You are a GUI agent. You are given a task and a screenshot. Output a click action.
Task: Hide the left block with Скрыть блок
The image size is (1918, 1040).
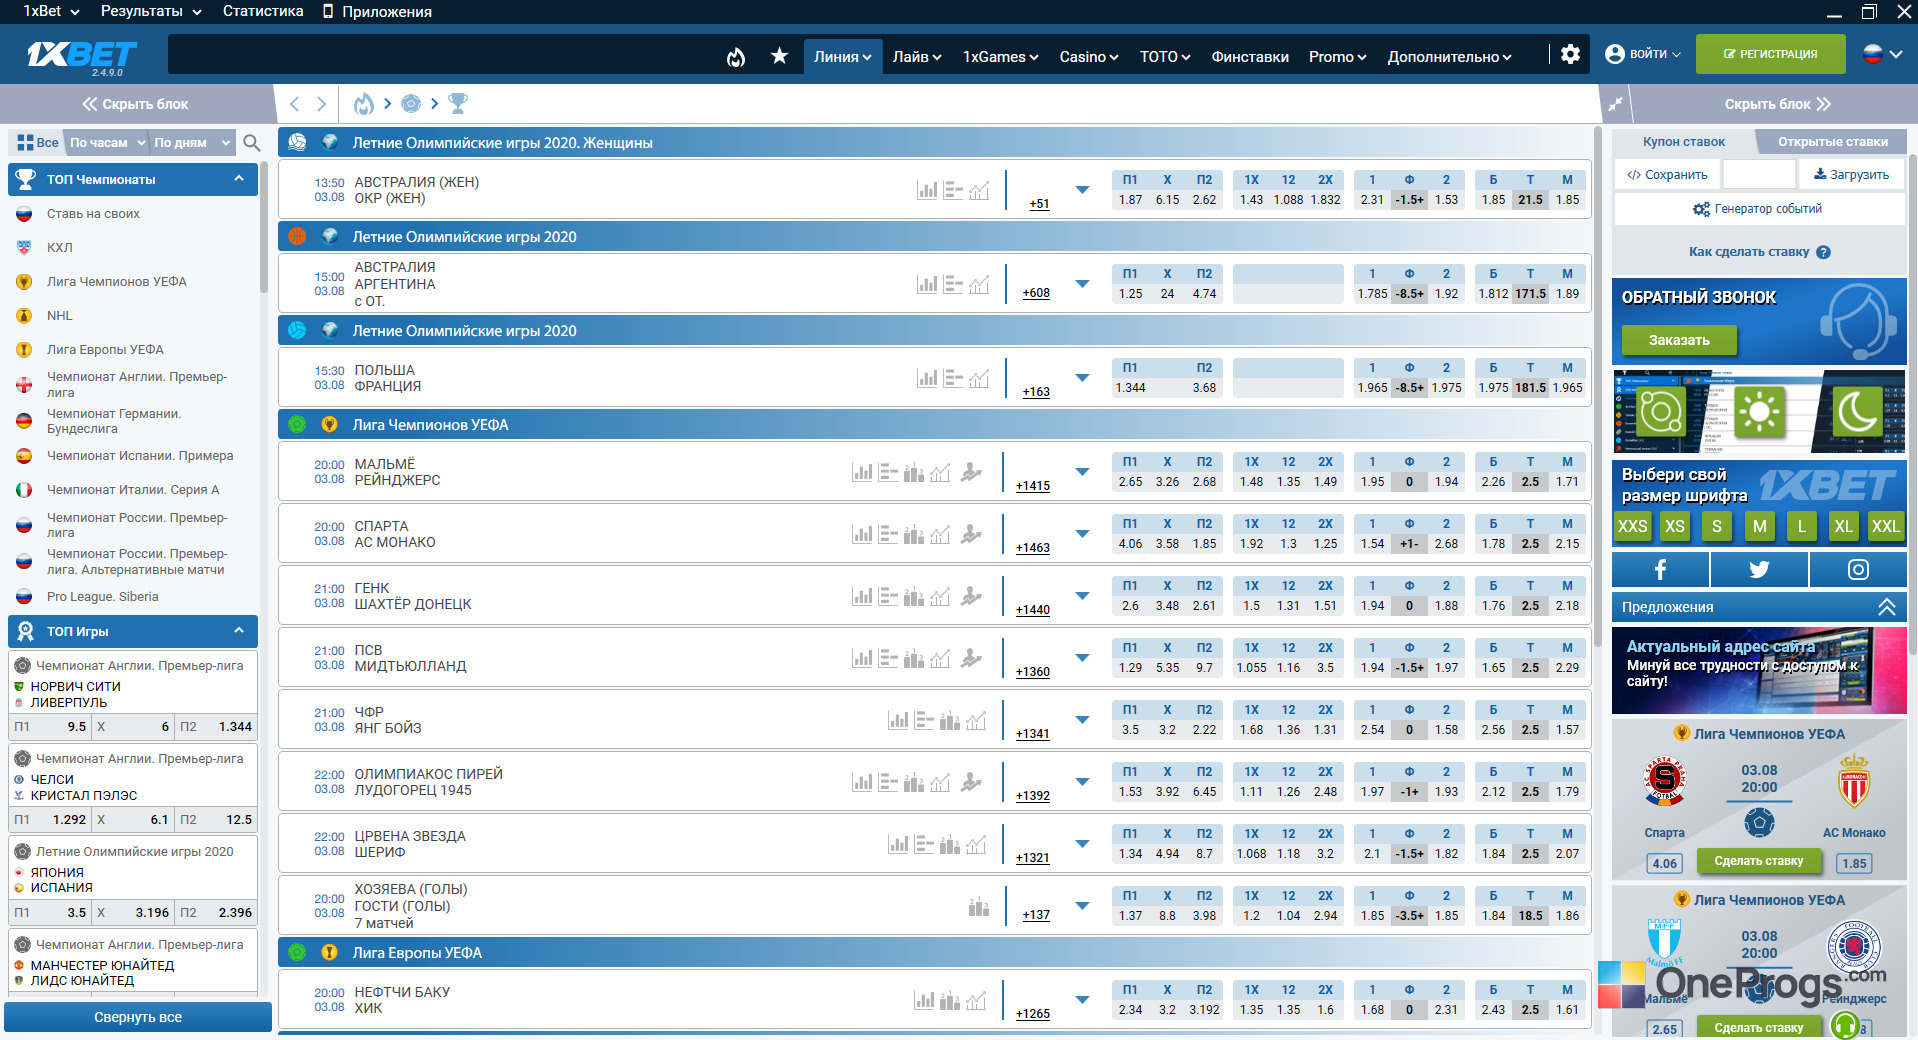(x=135, y=104)
